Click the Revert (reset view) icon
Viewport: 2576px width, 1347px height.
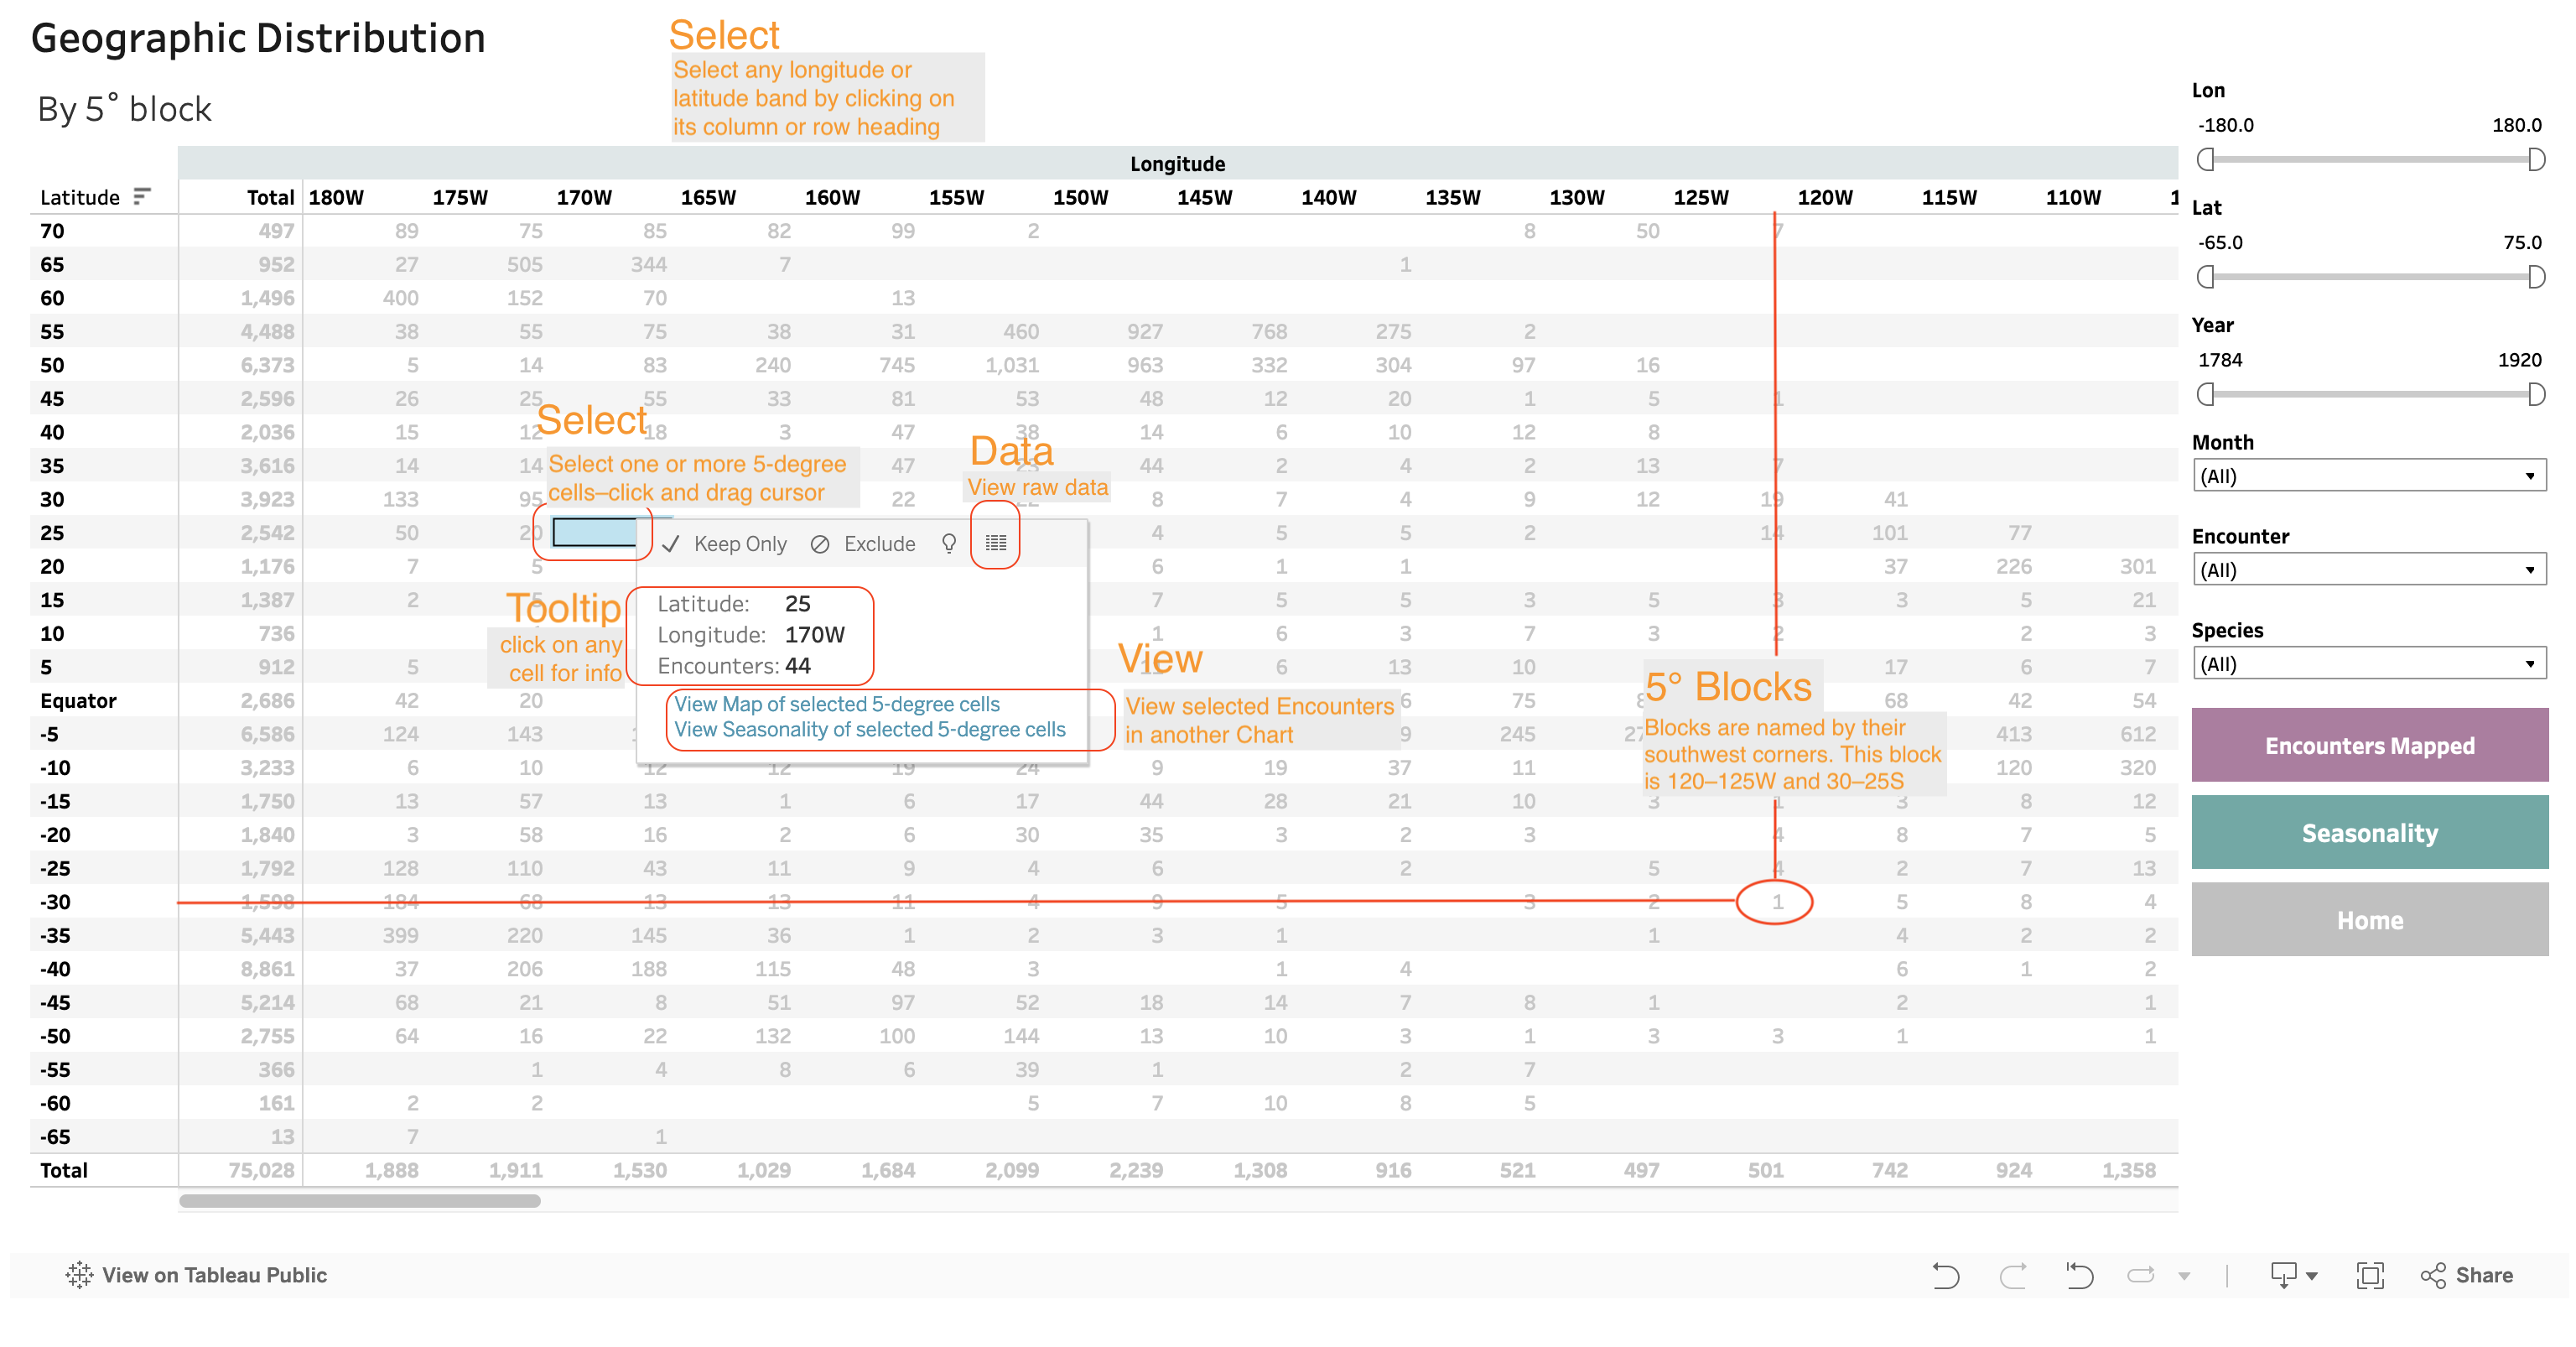point(2079,1275)
